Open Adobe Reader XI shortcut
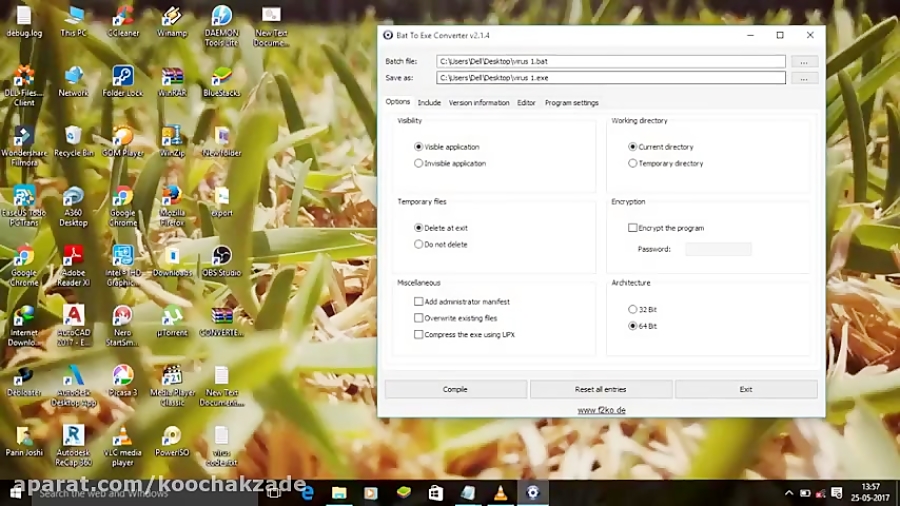The height and width of the screenshot is (506, 900). coord(73,266)
